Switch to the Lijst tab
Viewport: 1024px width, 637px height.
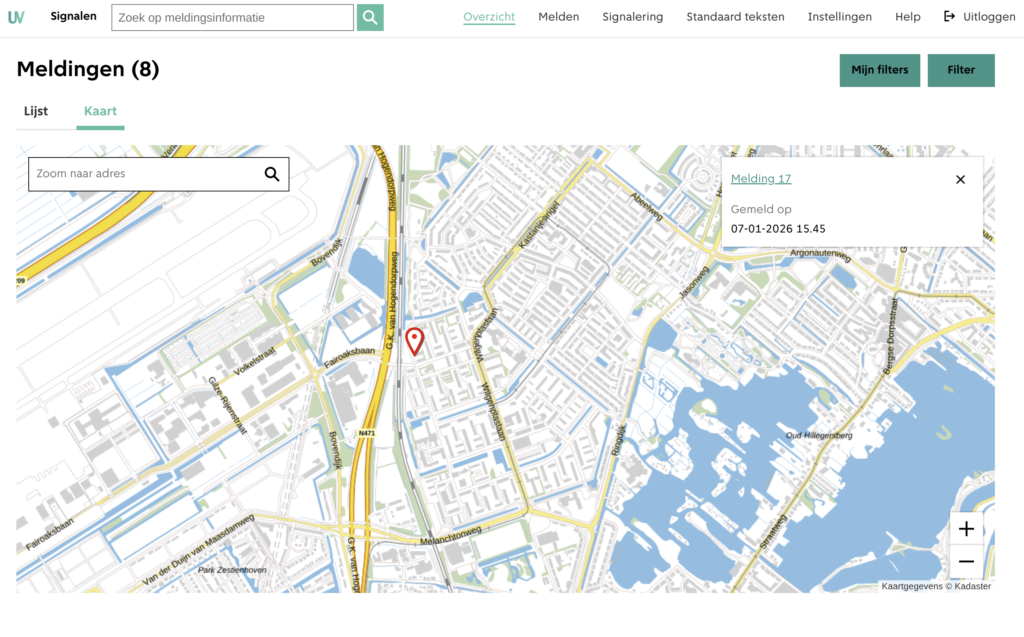pos(36,111)
